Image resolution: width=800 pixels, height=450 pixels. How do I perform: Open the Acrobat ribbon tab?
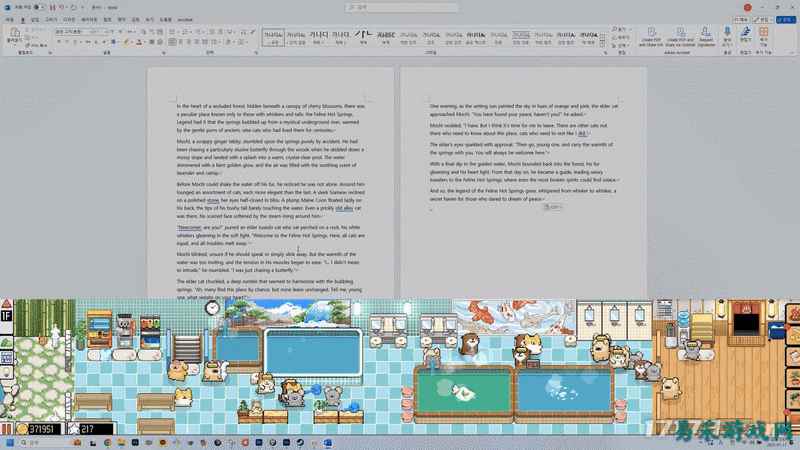(185, 18)
